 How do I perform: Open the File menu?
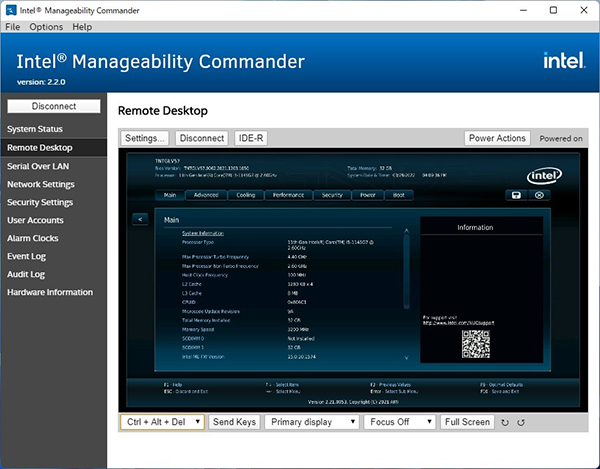coord(13,27)
